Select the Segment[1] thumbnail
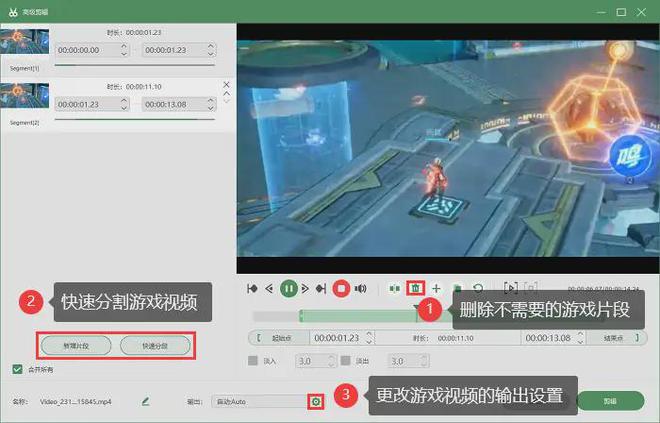Viewport: 660px width, 423px height. [25, 41]
